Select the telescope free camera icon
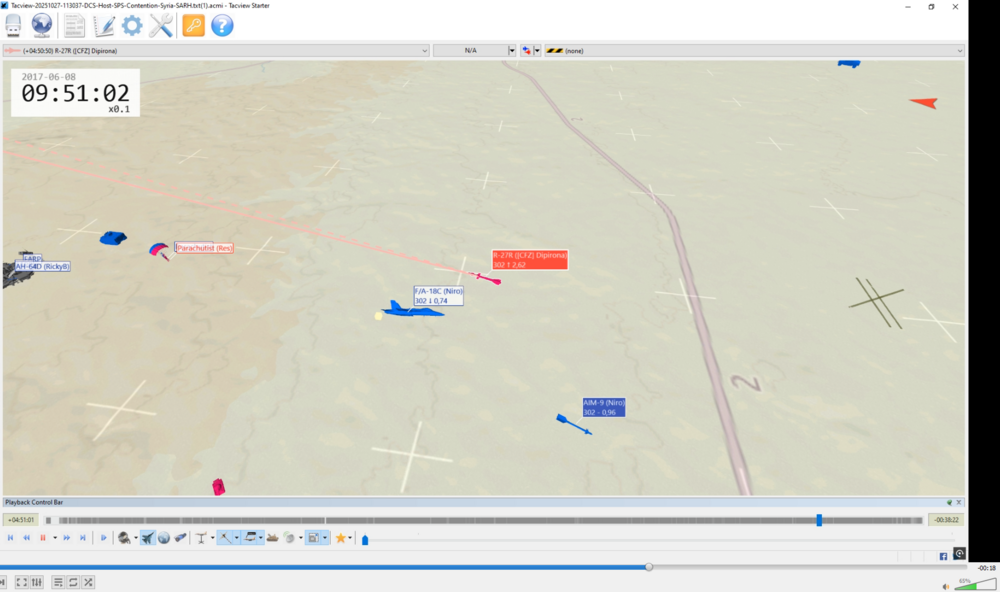 [x=180, y=538]
